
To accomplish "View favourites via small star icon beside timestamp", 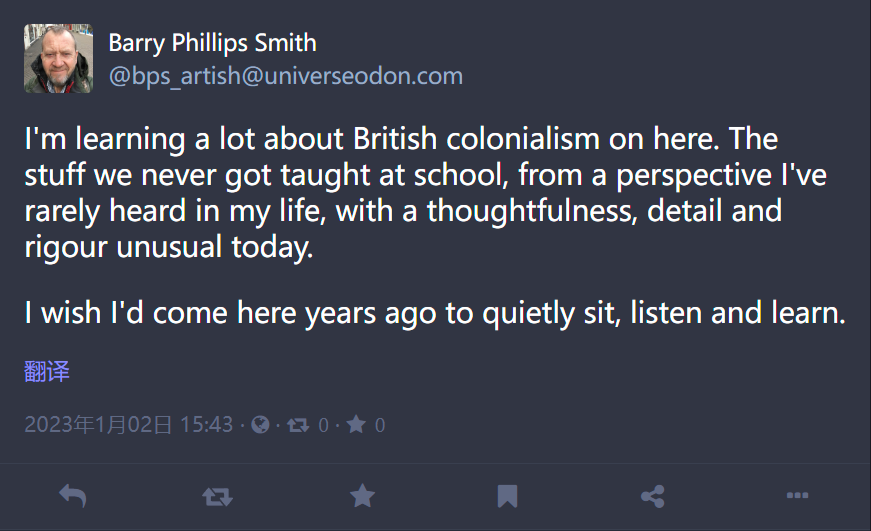I will (x=356, y=425).
